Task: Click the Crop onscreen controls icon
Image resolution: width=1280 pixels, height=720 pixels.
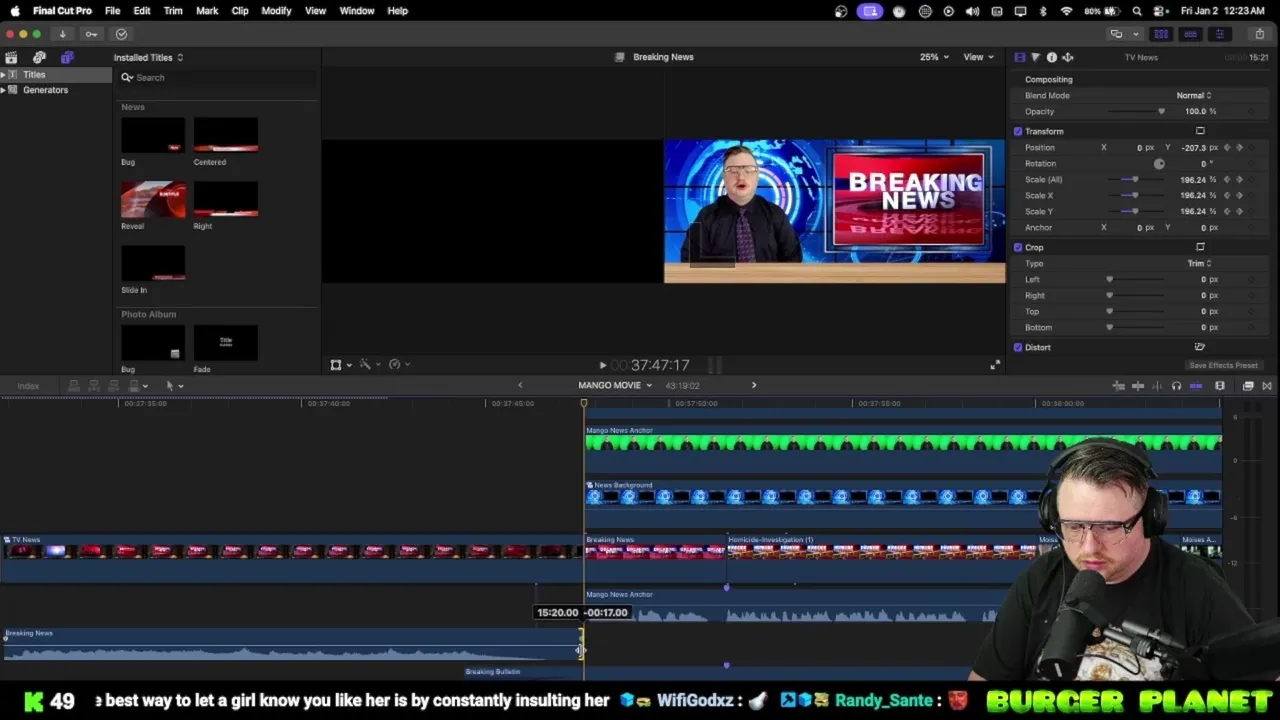Action: [1200, 247]
